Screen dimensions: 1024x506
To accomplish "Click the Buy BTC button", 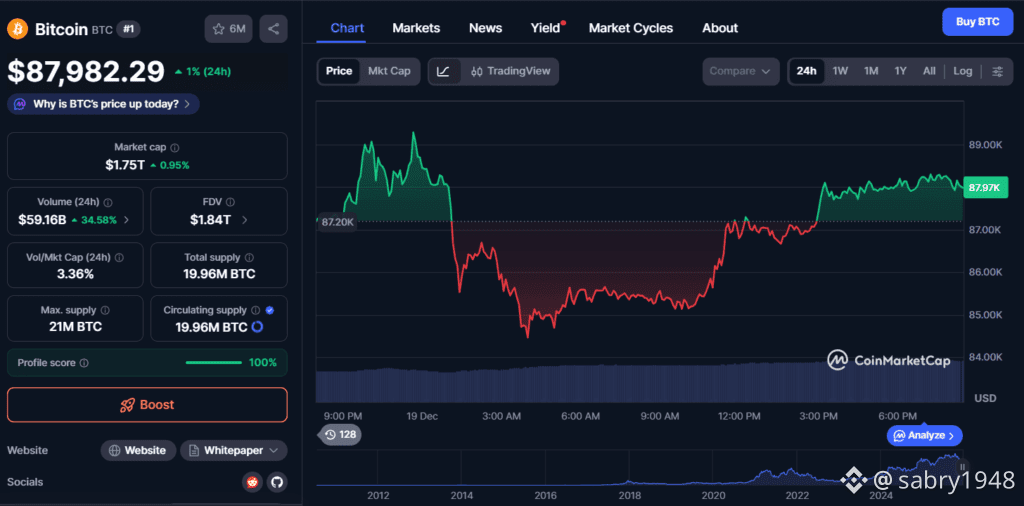I will [x=978, y=22].
